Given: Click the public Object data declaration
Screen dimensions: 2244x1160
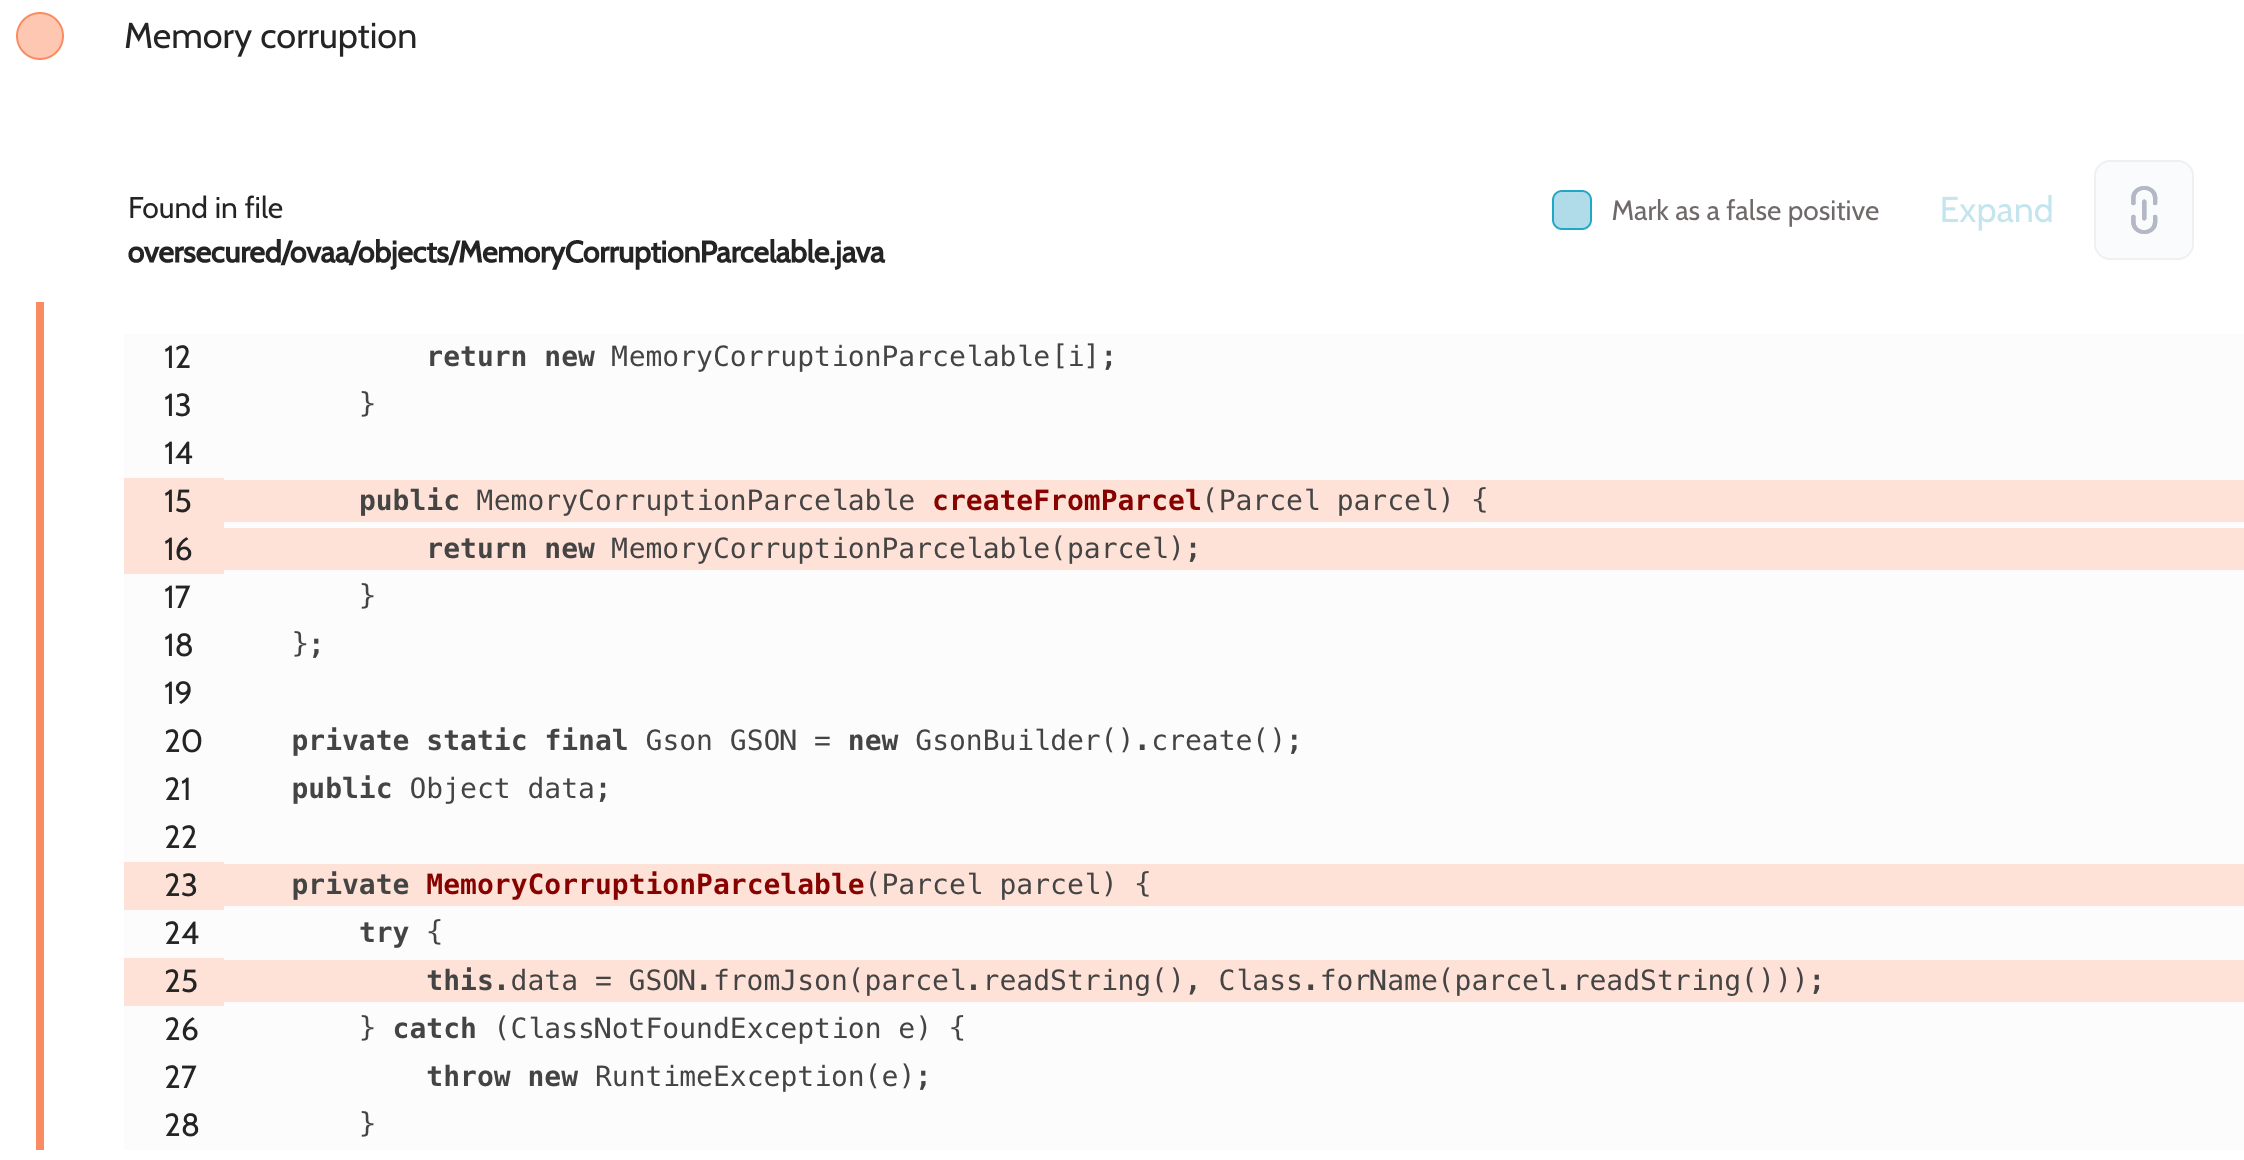Looking at the screenshot, I should 450,788.
